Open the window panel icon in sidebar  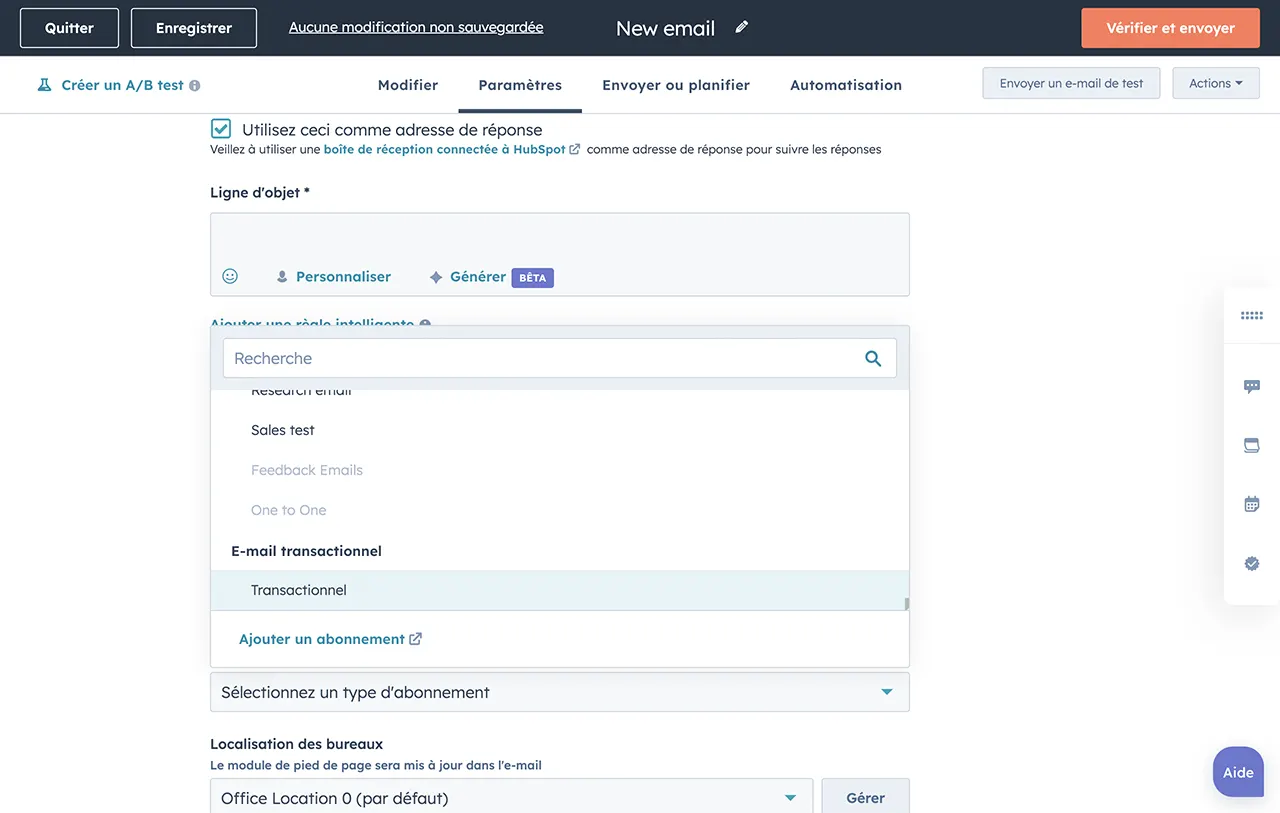[1251, 445]
